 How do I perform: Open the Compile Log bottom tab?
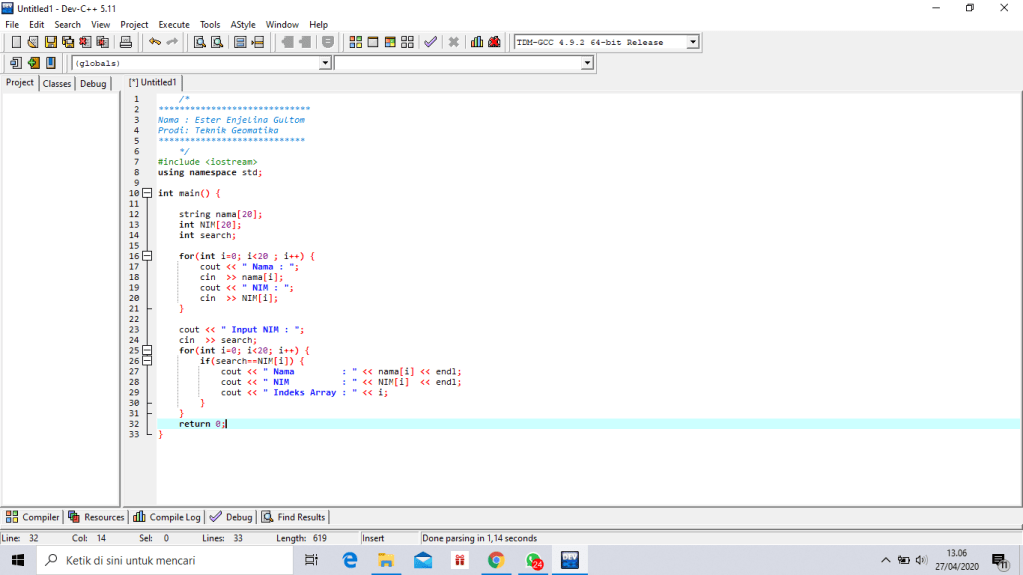point(167,517)
